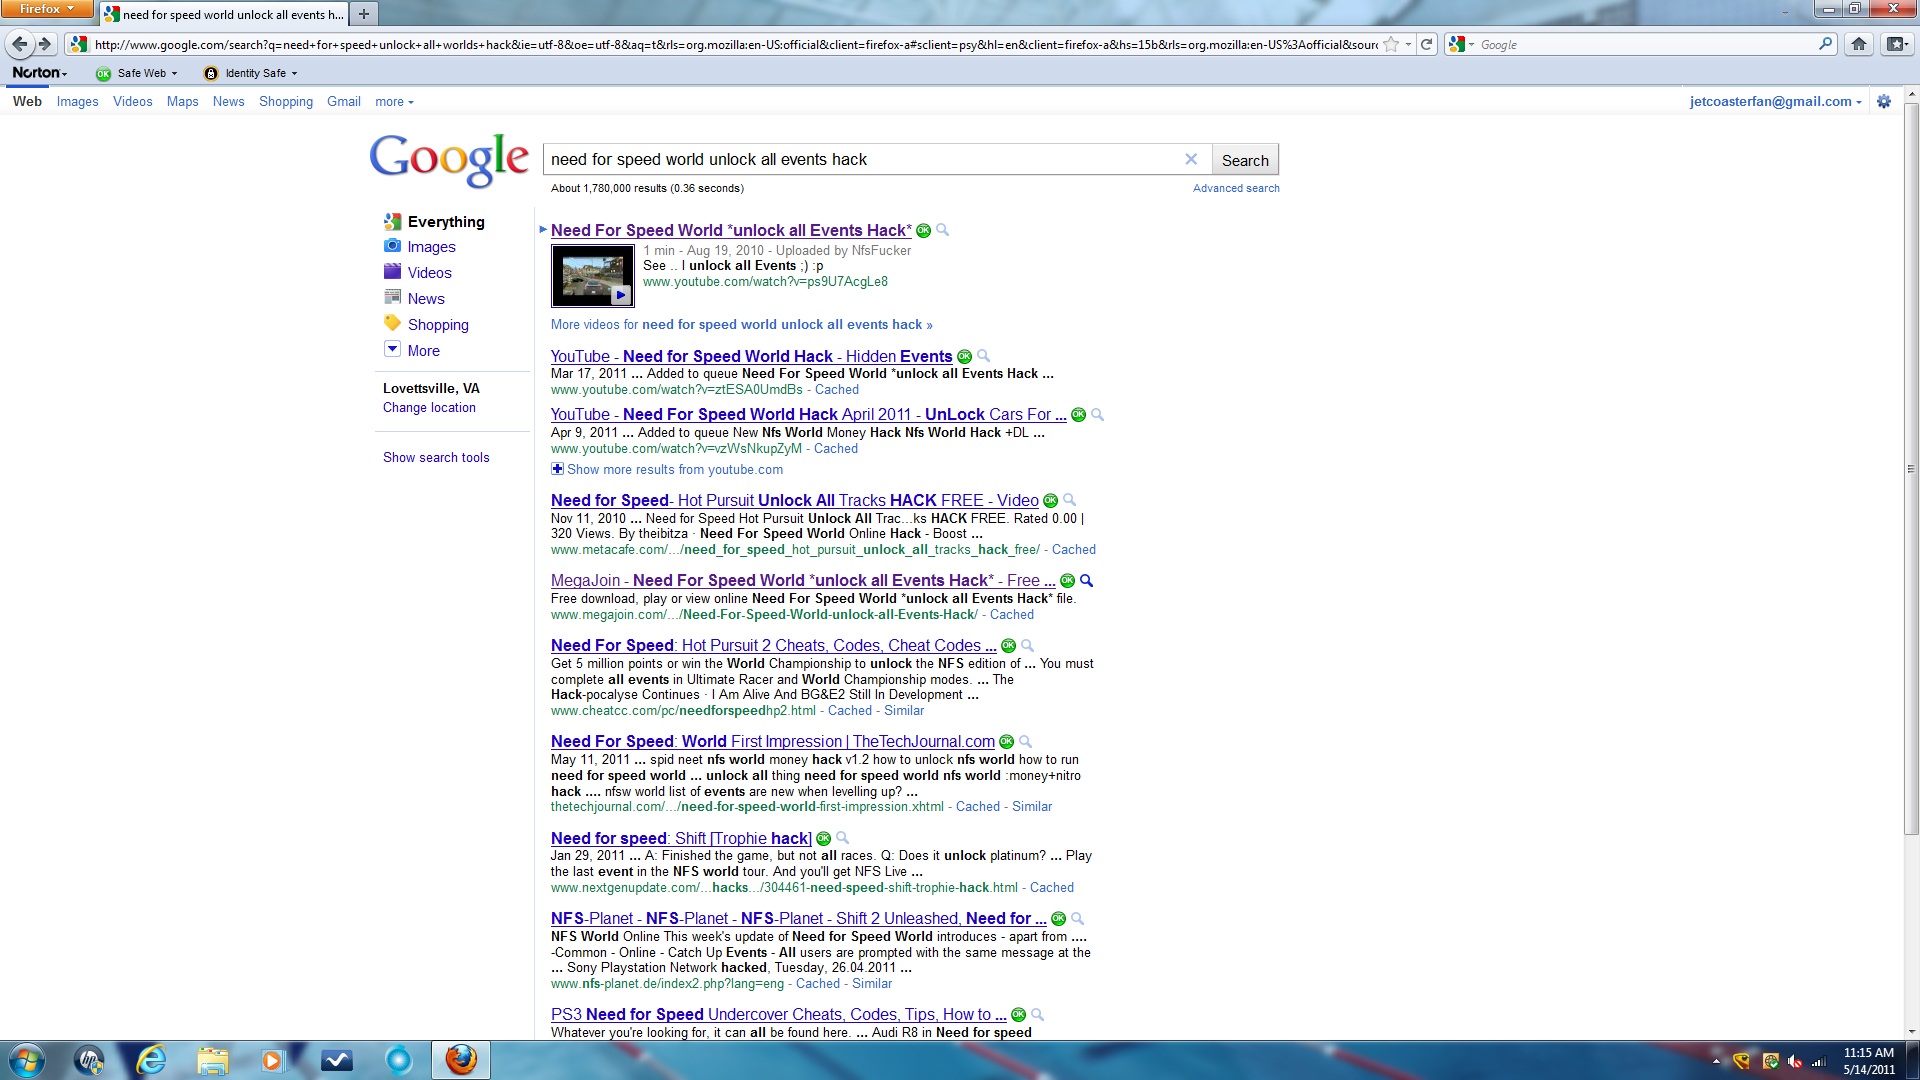Open the Firefox home page icon
Image resolution: width=1920 pixels, height=1080 pixels.
(x=1859, y=44)
